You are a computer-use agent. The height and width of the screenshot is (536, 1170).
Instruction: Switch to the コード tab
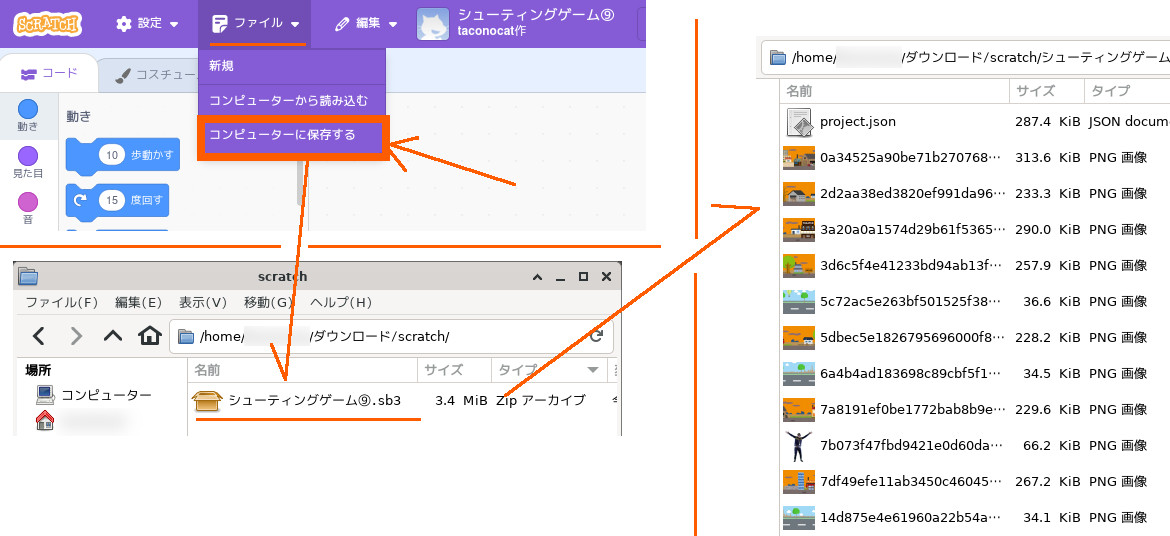tap(49, 73)
